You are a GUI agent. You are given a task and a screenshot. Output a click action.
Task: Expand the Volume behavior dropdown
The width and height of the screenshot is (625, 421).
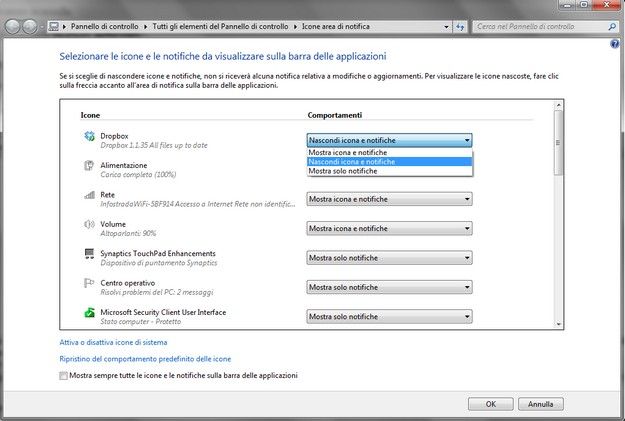point(389,228)
